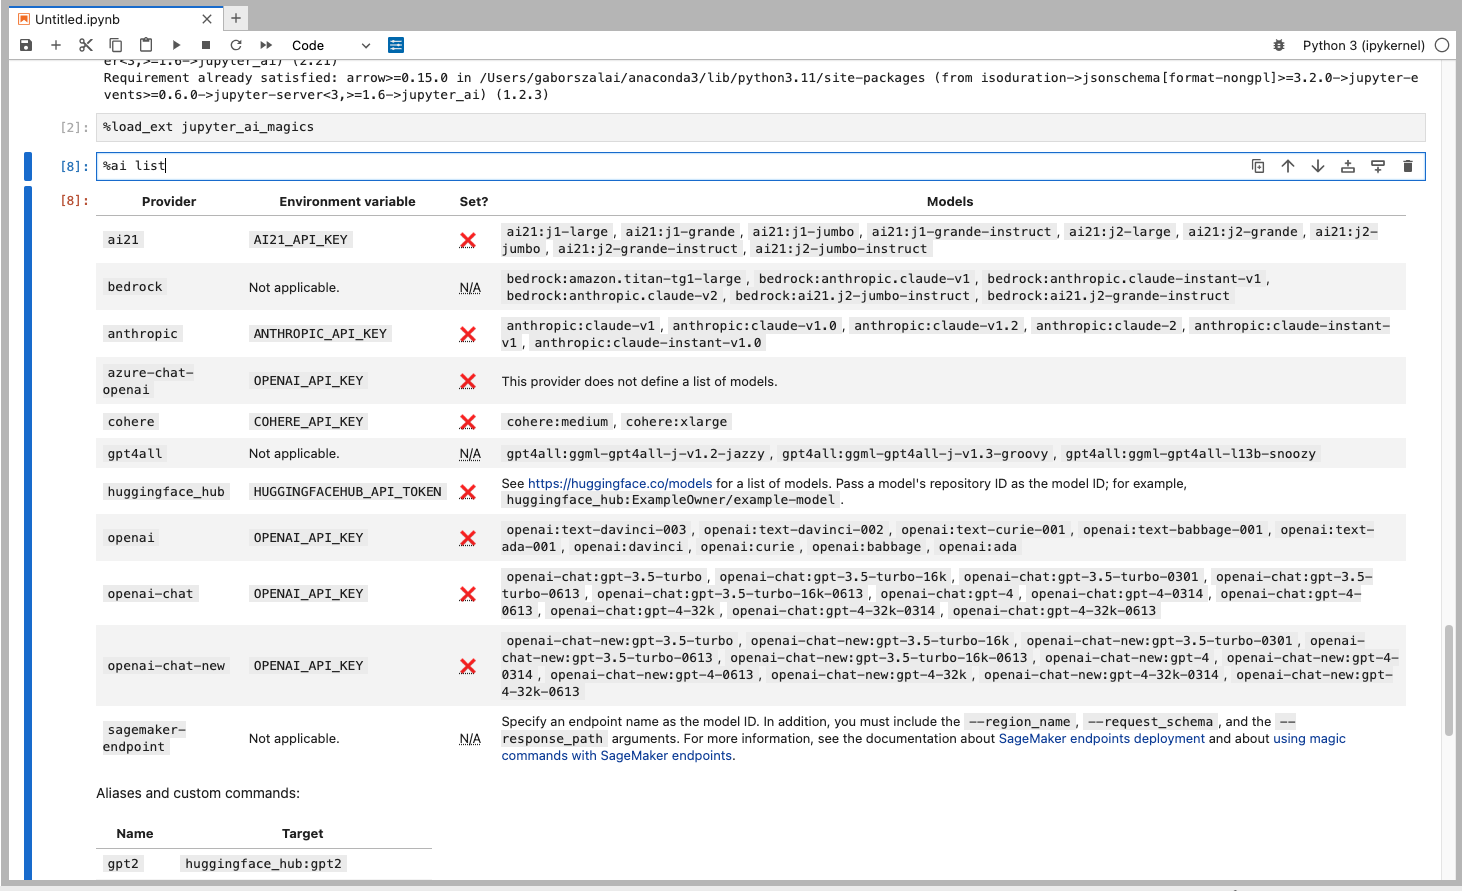Click the azure-chat-openai provider cell
Image resolution: width=1462 pixels, height=891 pixels.
149,381
